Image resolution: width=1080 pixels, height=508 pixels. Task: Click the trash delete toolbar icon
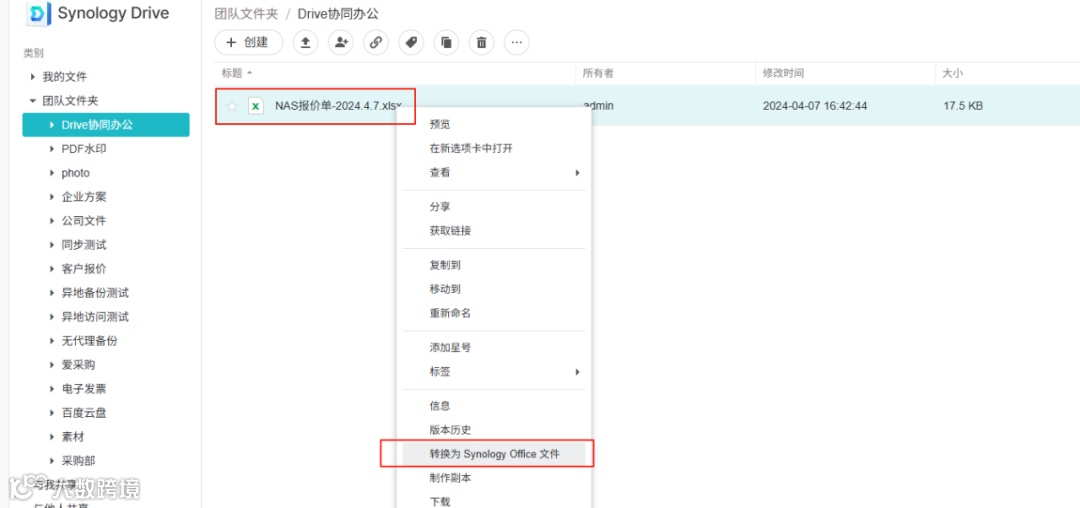point(481,43)
